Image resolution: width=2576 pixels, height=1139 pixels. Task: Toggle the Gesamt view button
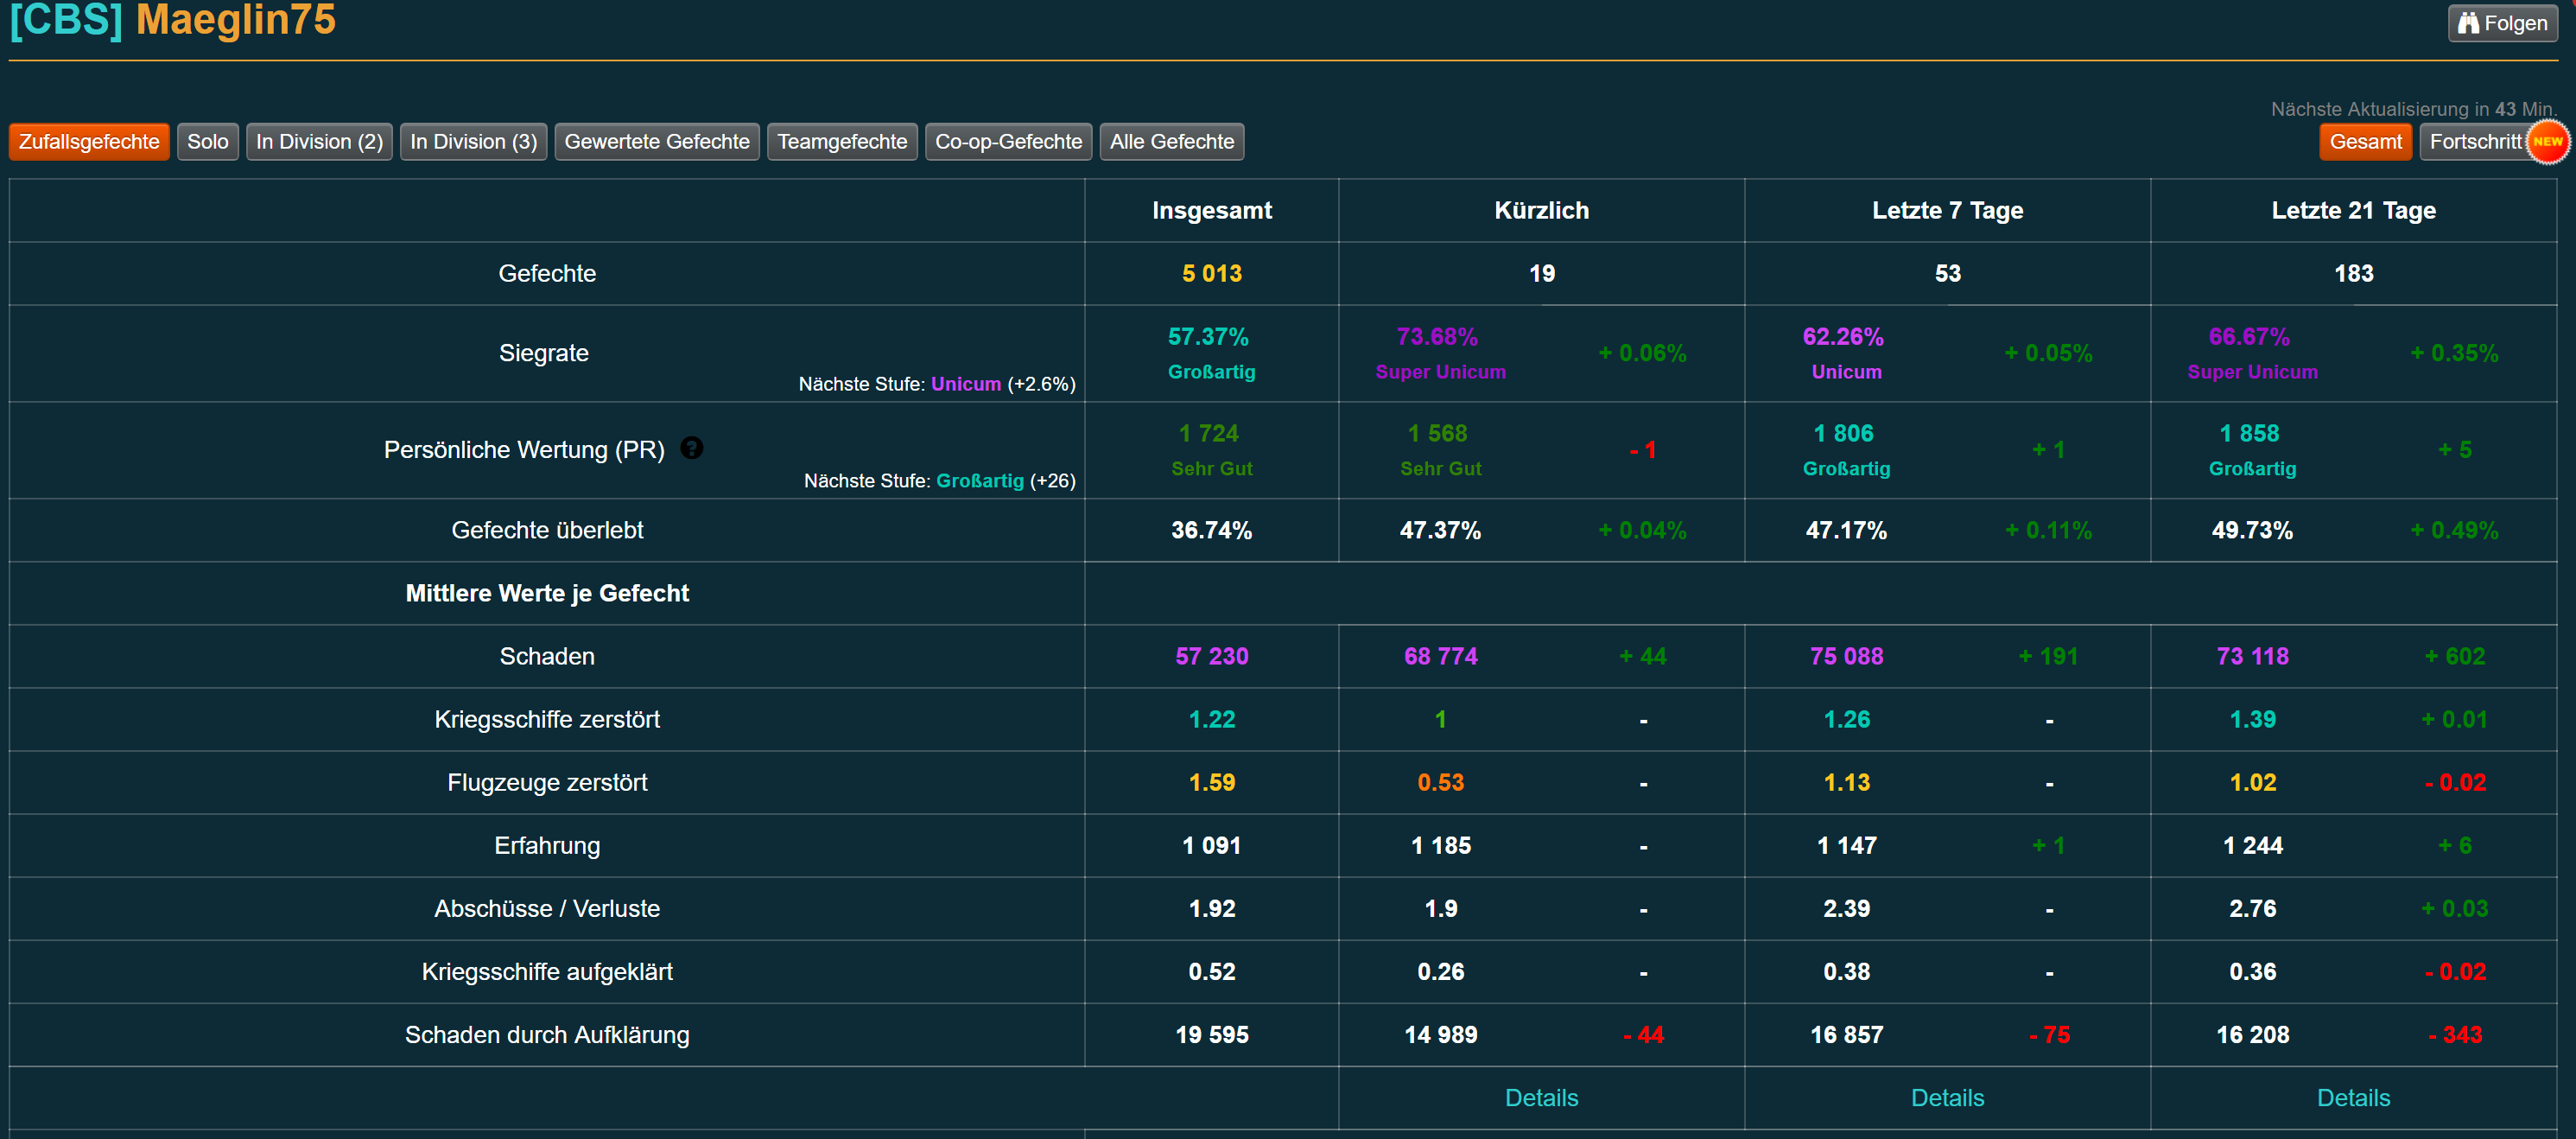click(x=2364, y=142)
